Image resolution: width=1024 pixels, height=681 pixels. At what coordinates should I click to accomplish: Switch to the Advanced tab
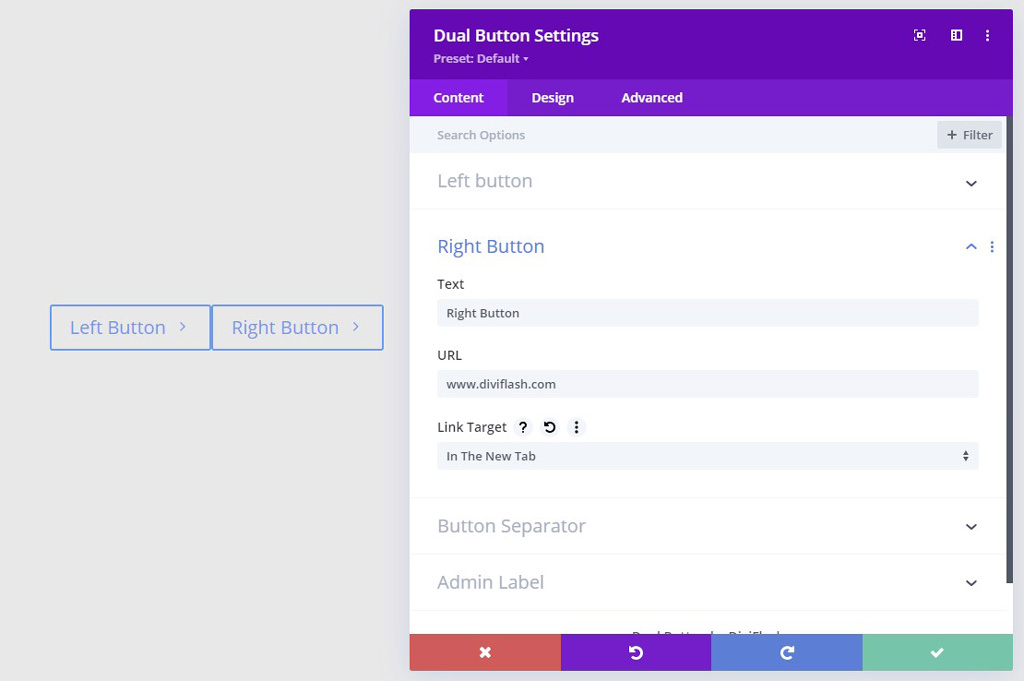click(652, 98)
